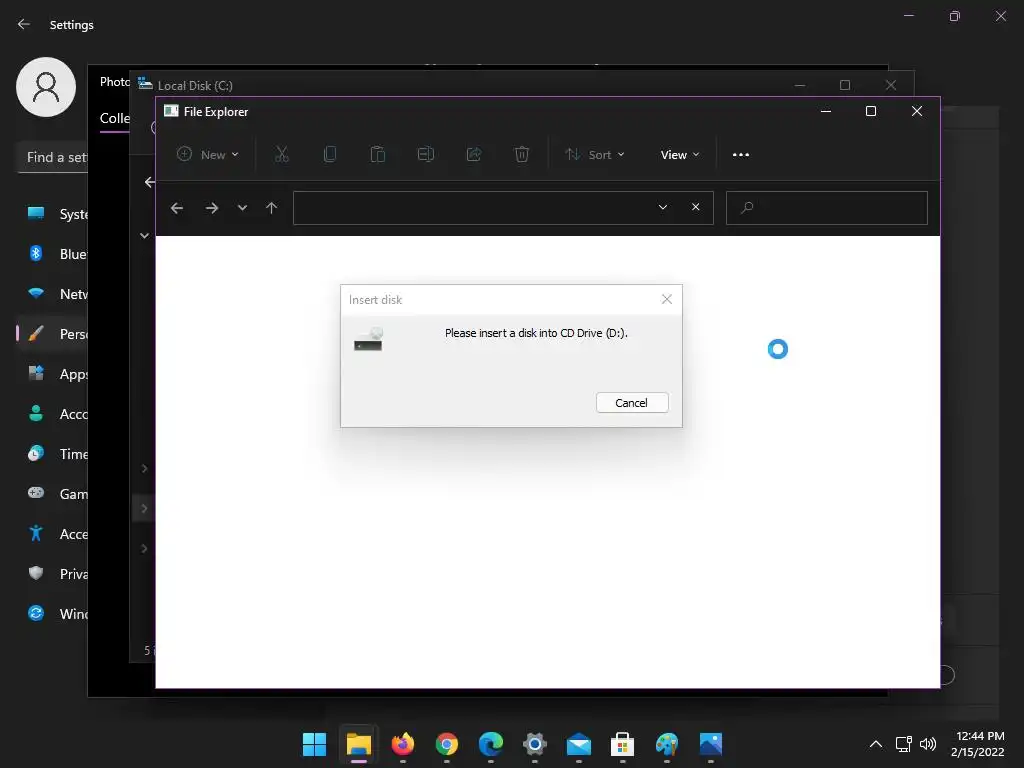Select the Collection tab in Photos window
The width and height of the screenshot is (1024, 768).
115,119
